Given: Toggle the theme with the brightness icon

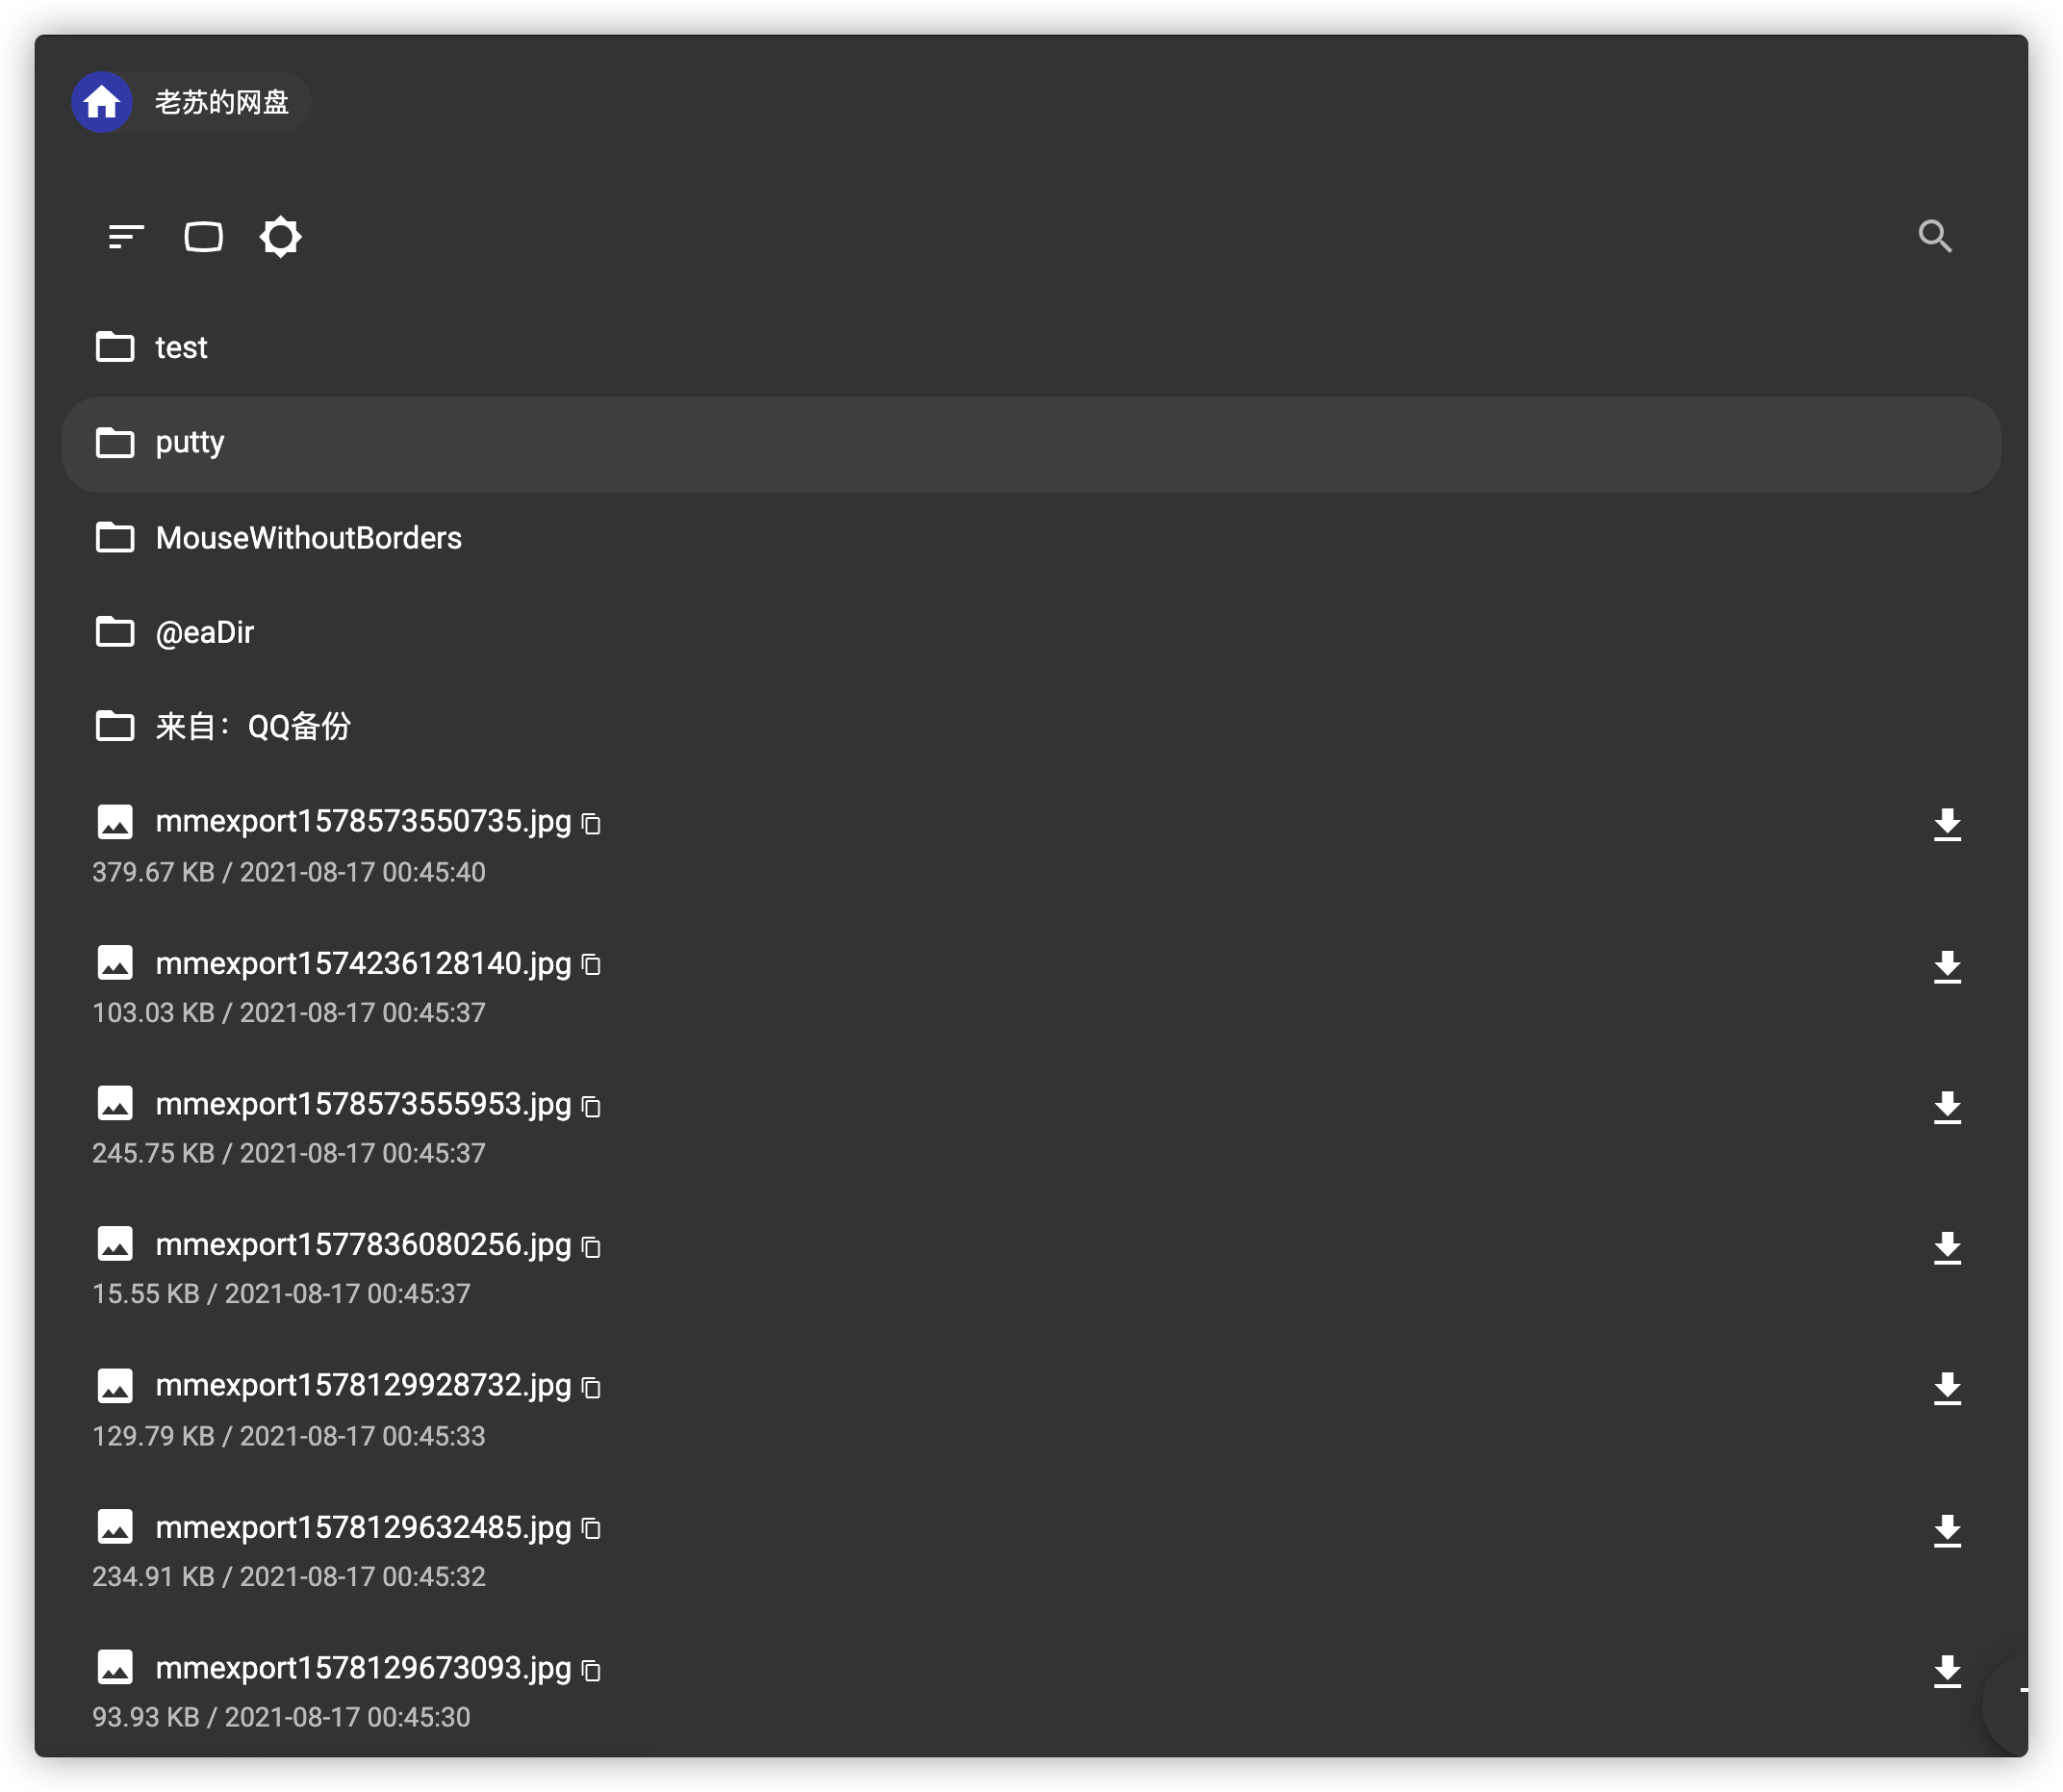Looking at the screenshot, I should [x=280, y=236].
